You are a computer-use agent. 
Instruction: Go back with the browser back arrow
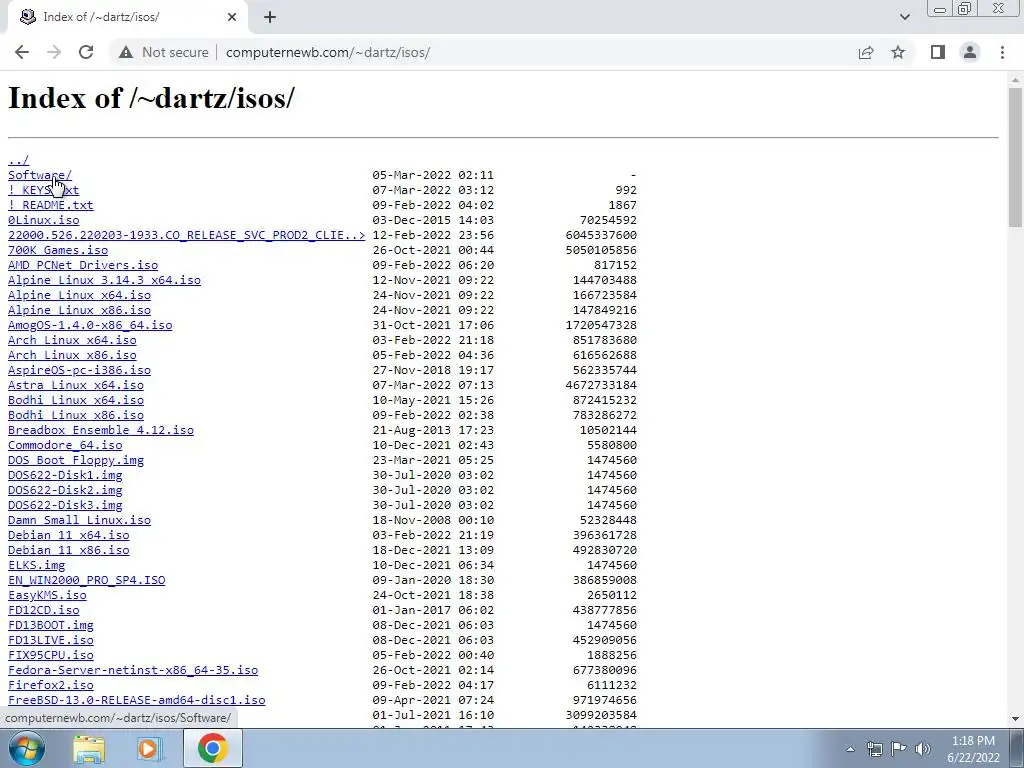click(x=22, y=52)
